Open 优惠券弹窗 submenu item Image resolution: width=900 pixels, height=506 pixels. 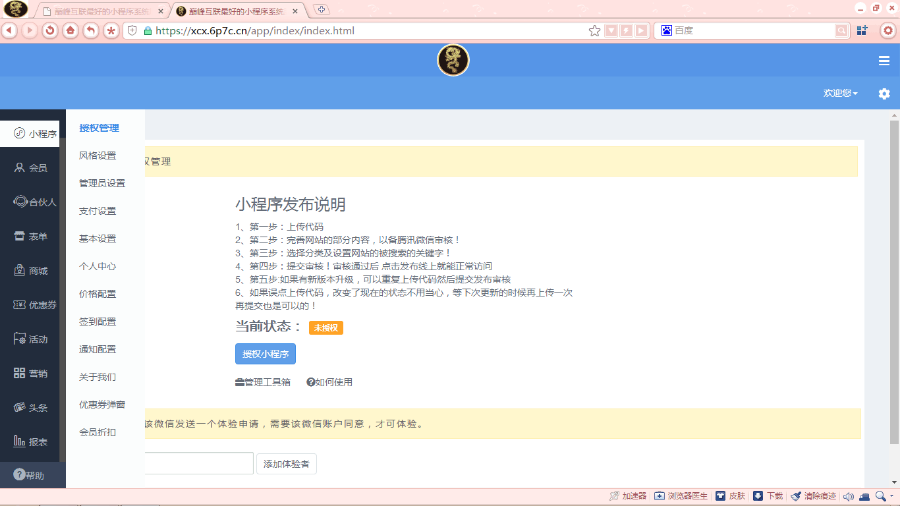pyautogui.click(x=102, y=404)
